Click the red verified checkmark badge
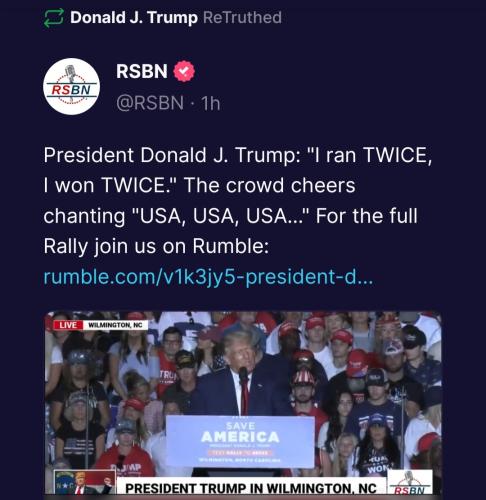This screenshot has height=500, width=486. coord(184,71)
